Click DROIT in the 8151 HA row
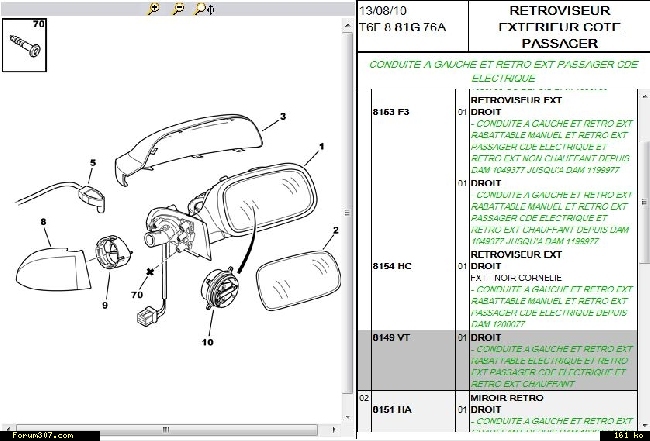The image size is (650, 441). (x=486, y=410)
